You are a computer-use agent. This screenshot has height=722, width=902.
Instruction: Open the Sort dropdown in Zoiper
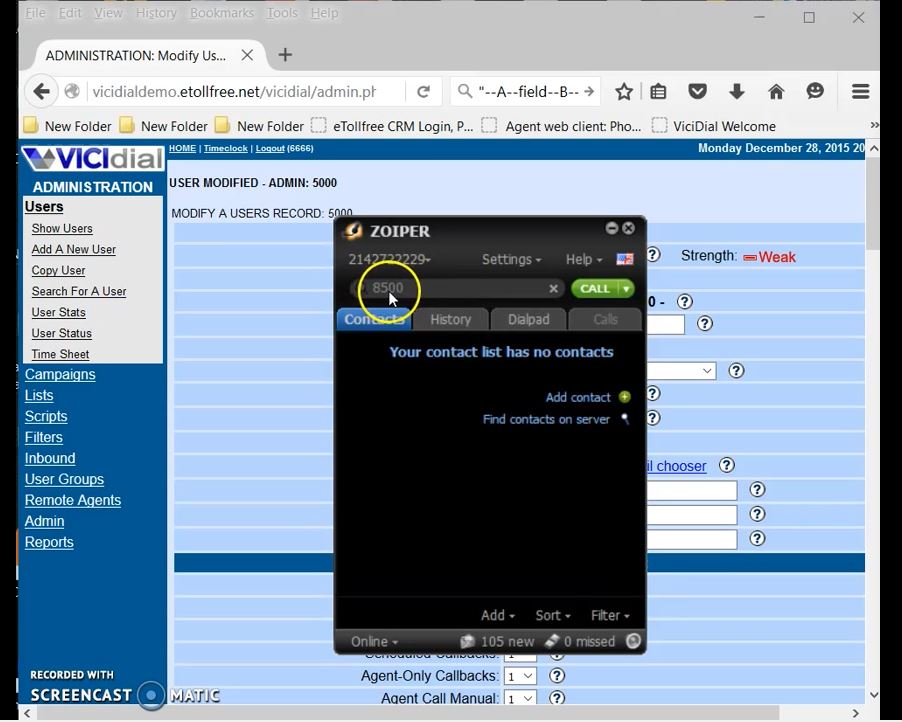(553, 616)
